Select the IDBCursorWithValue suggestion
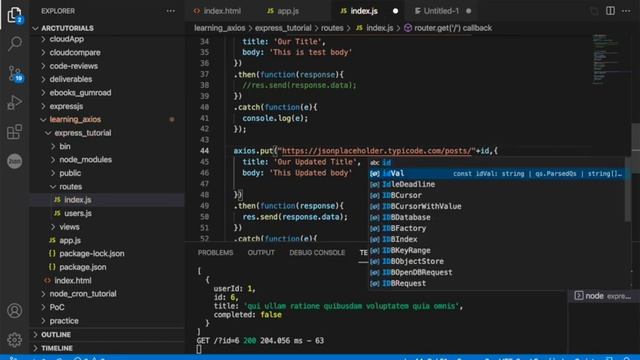This screenshot has height=360, width=640. pos(496,207)
